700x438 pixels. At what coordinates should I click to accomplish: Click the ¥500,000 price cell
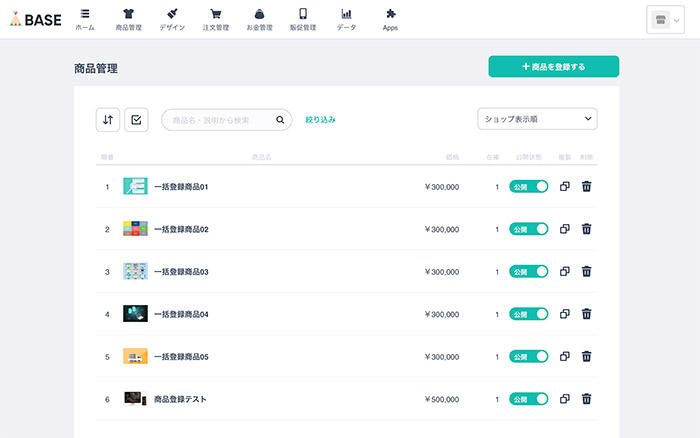pyautogui.click(x=442, y=399)
